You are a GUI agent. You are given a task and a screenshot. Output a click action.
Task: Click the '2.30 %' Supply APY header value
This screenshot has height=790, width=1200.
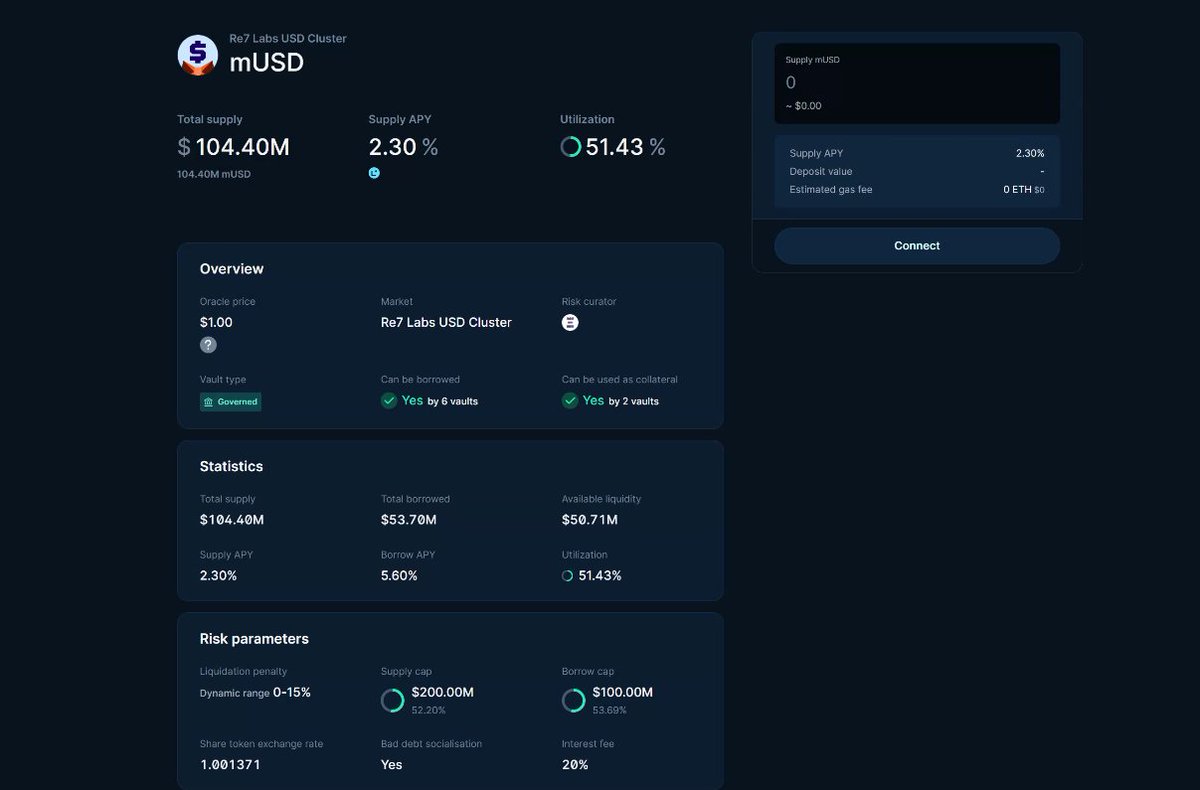tap(403, 147)
